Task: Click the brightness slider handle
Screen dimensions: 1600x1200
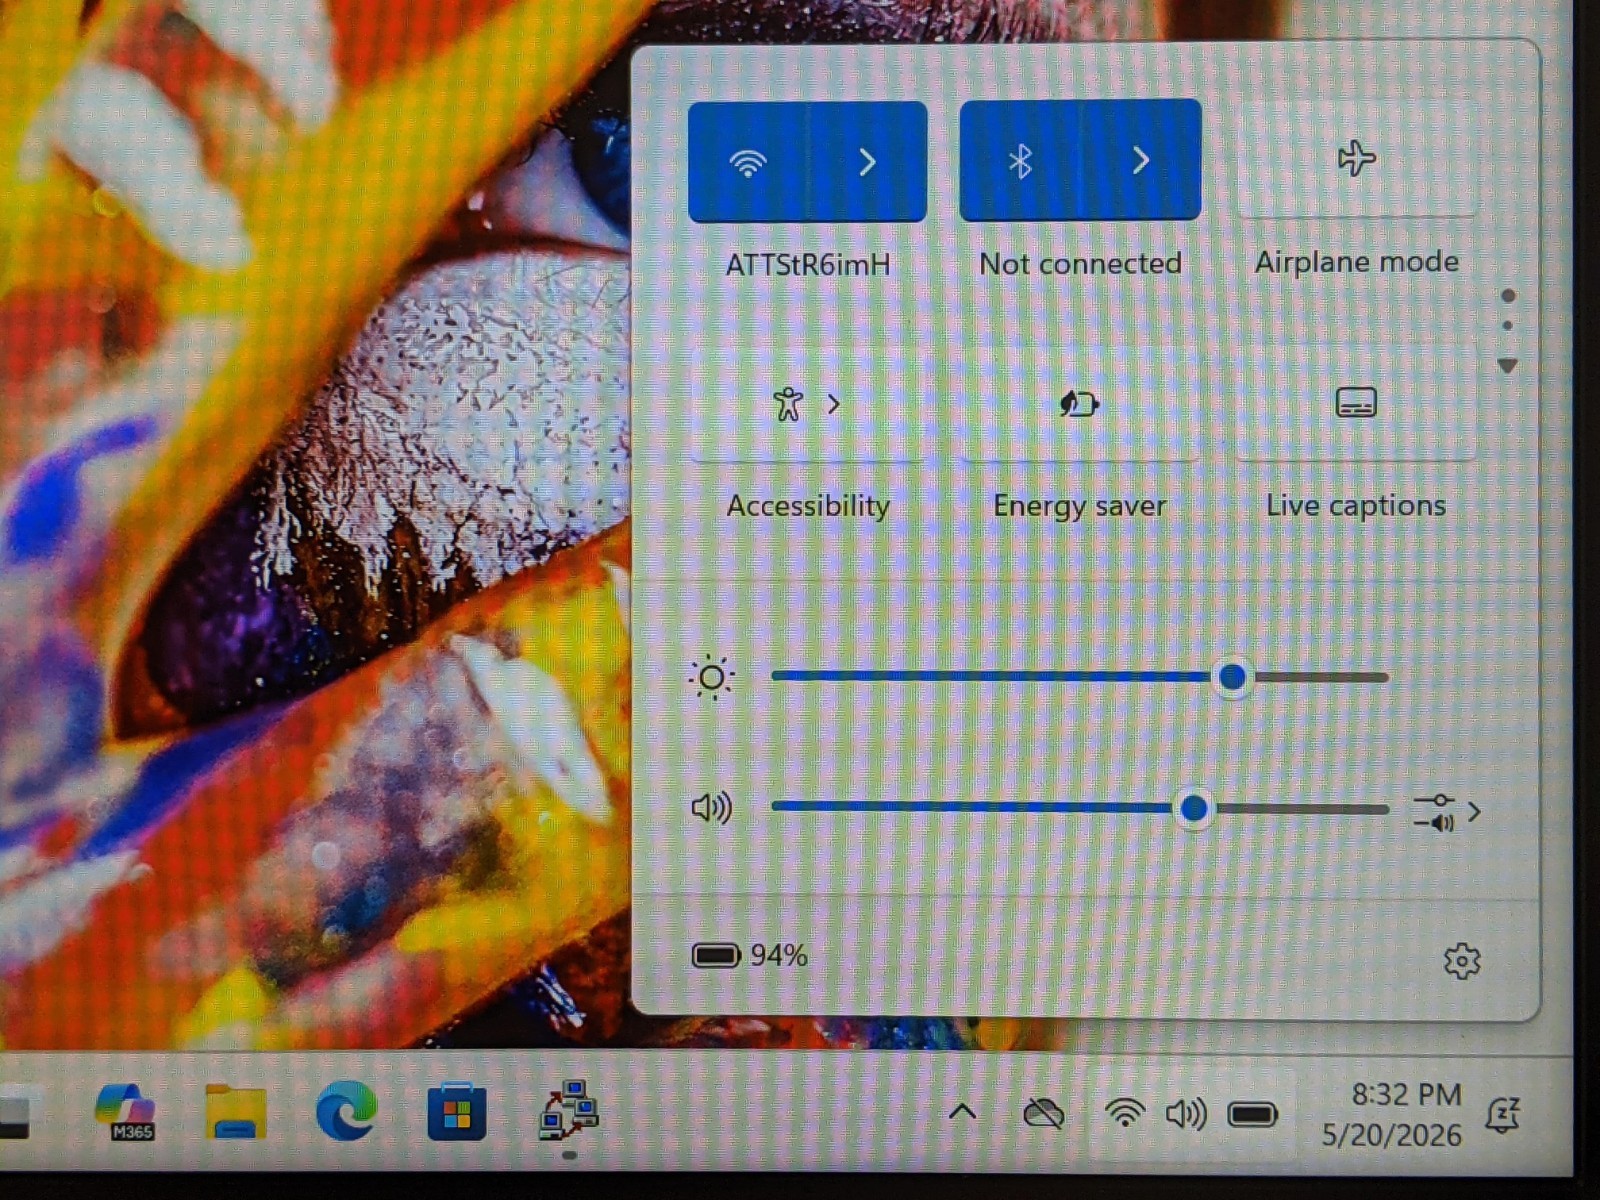Action: tap(1232, 677)
